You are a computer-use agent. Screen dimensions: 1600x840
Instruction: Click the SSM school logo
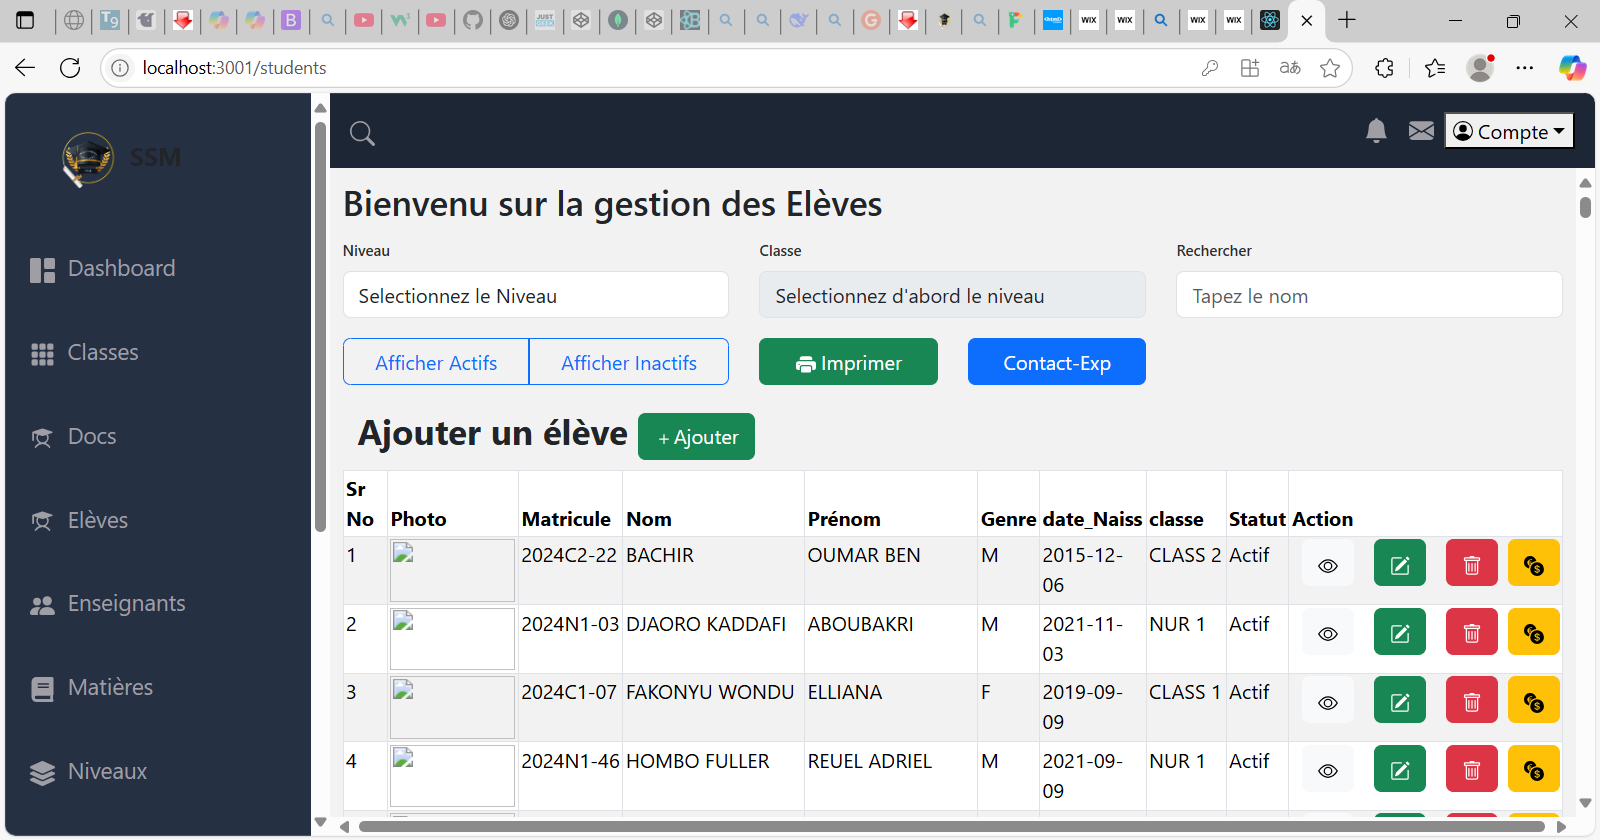(x=88, y=158)
